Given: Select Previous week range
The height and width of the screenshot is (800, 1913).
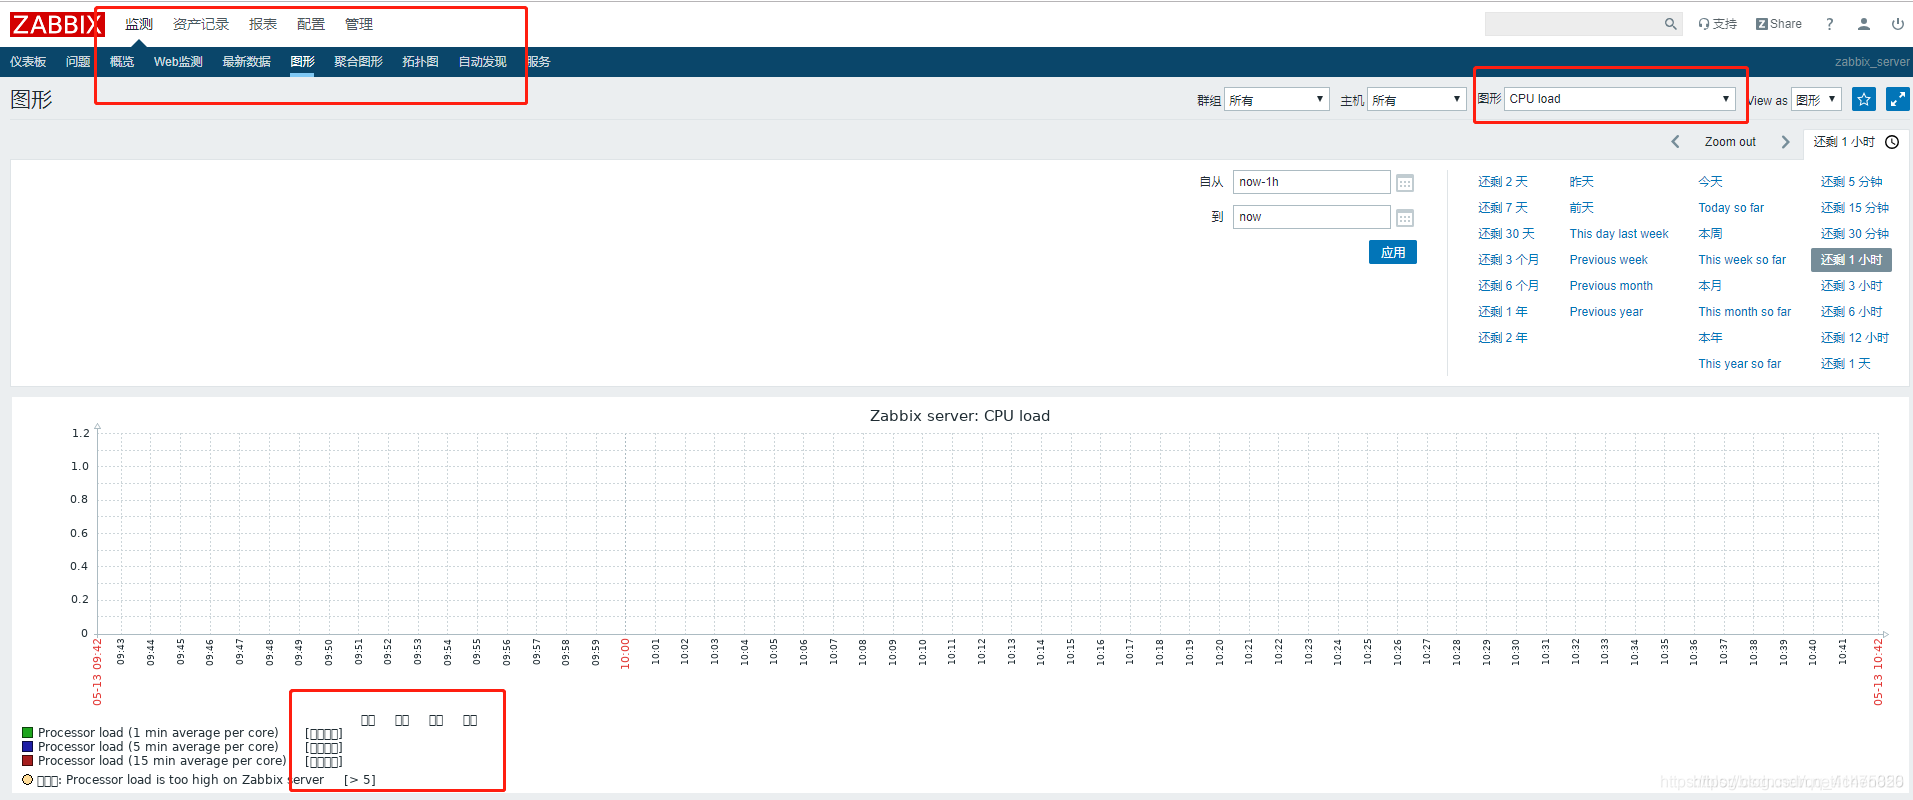Looking at the screenshot, I should [x=1609, y=260].
